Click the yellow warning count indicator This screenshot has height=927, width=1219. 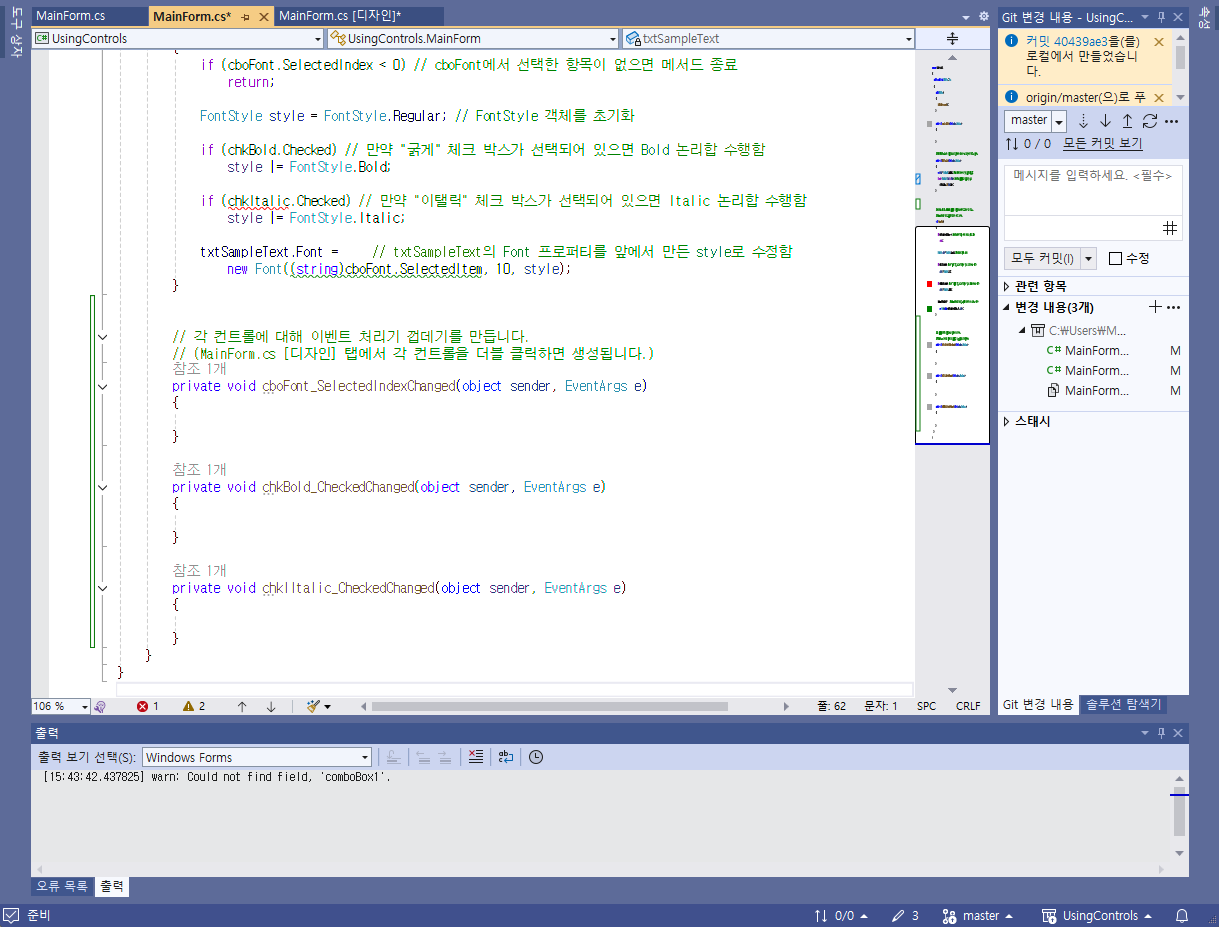(x=194, y=706)
